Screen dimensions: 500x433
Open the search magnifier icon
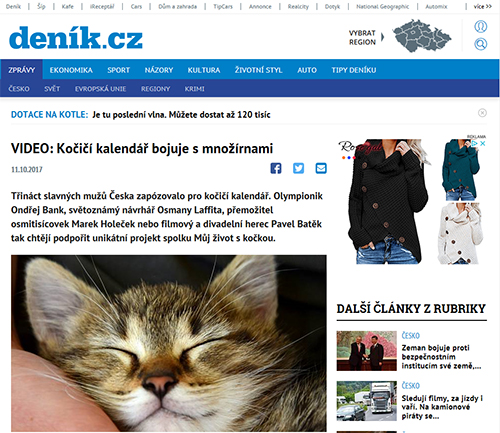[481, 44]
